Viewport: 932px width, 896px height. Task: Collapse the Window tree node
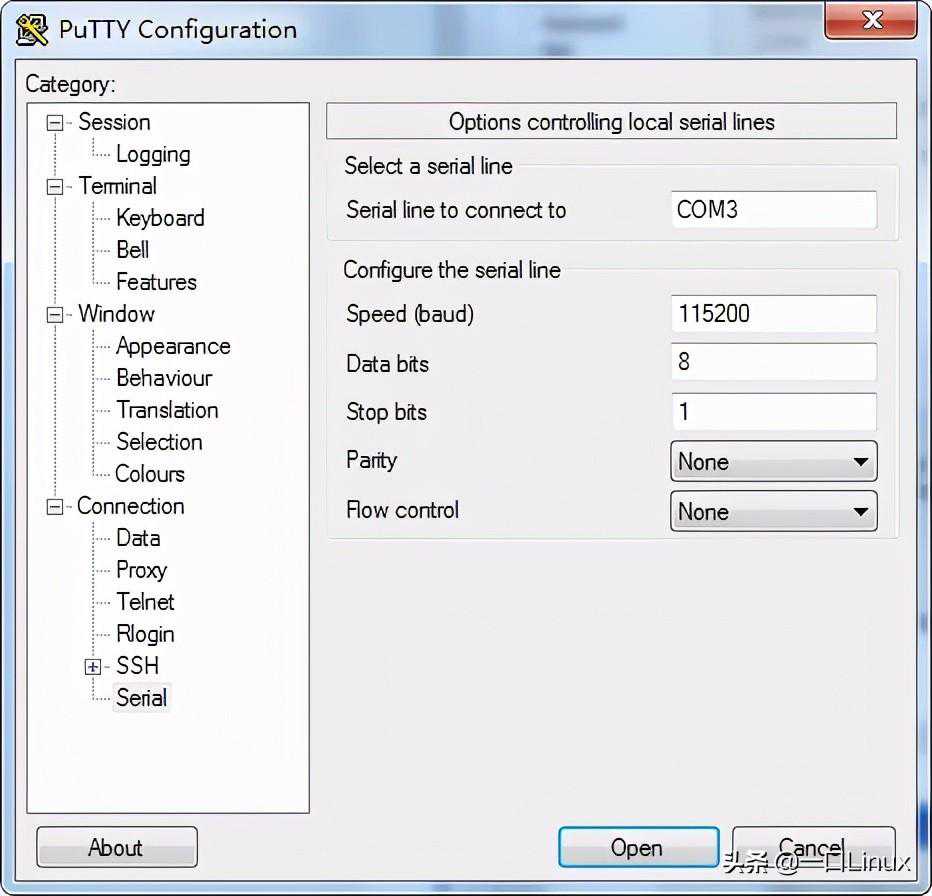56,315
